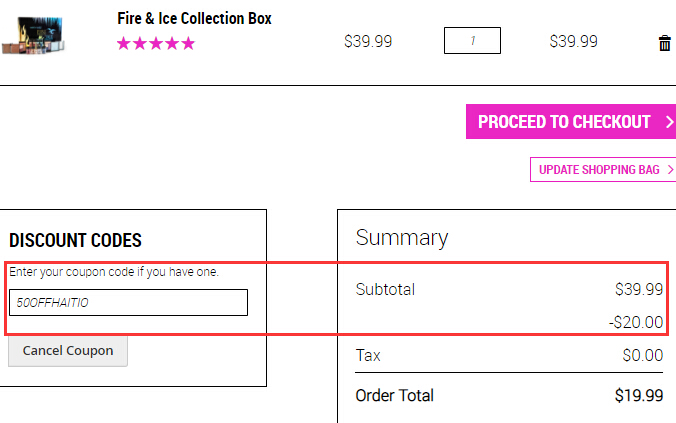Click the fifth pink rating star

point(188,43)
